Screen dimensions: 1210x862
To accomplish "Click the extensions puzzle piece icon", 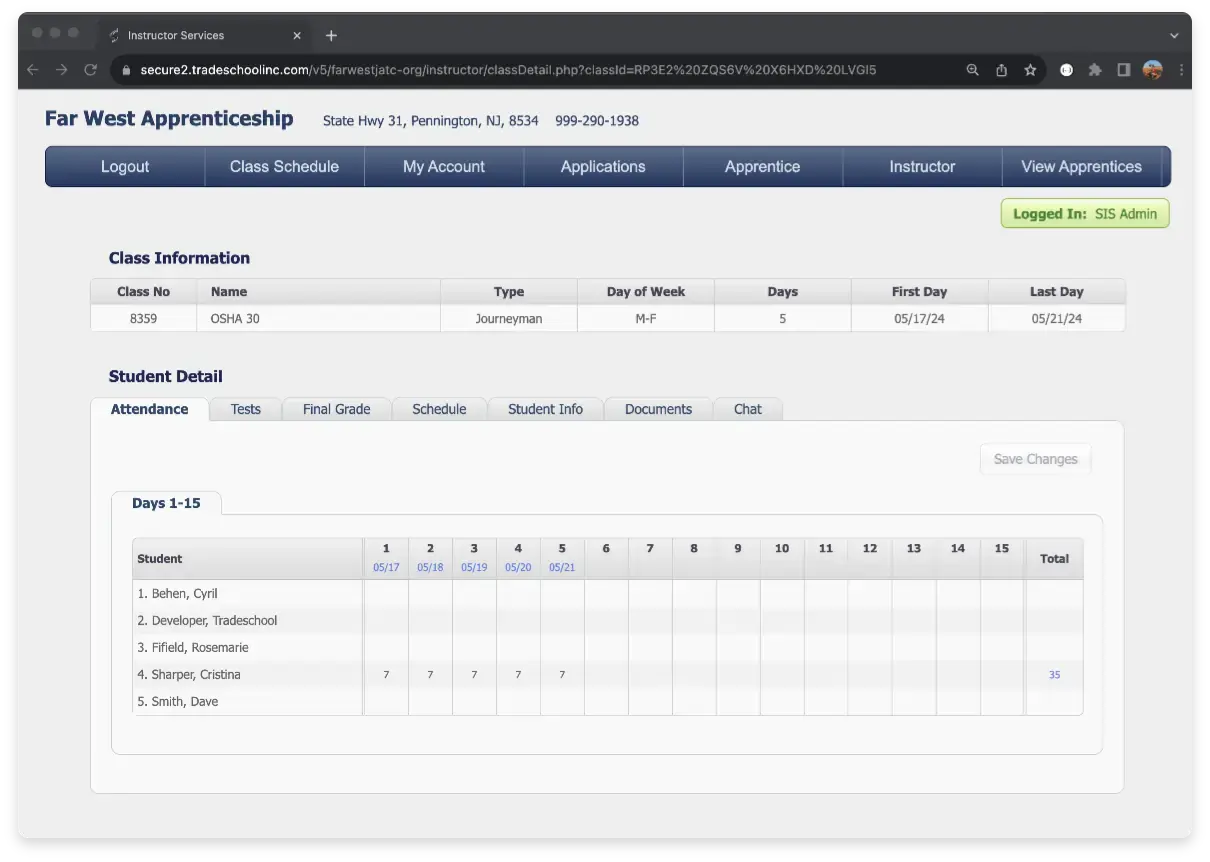I will (1095, 70).
